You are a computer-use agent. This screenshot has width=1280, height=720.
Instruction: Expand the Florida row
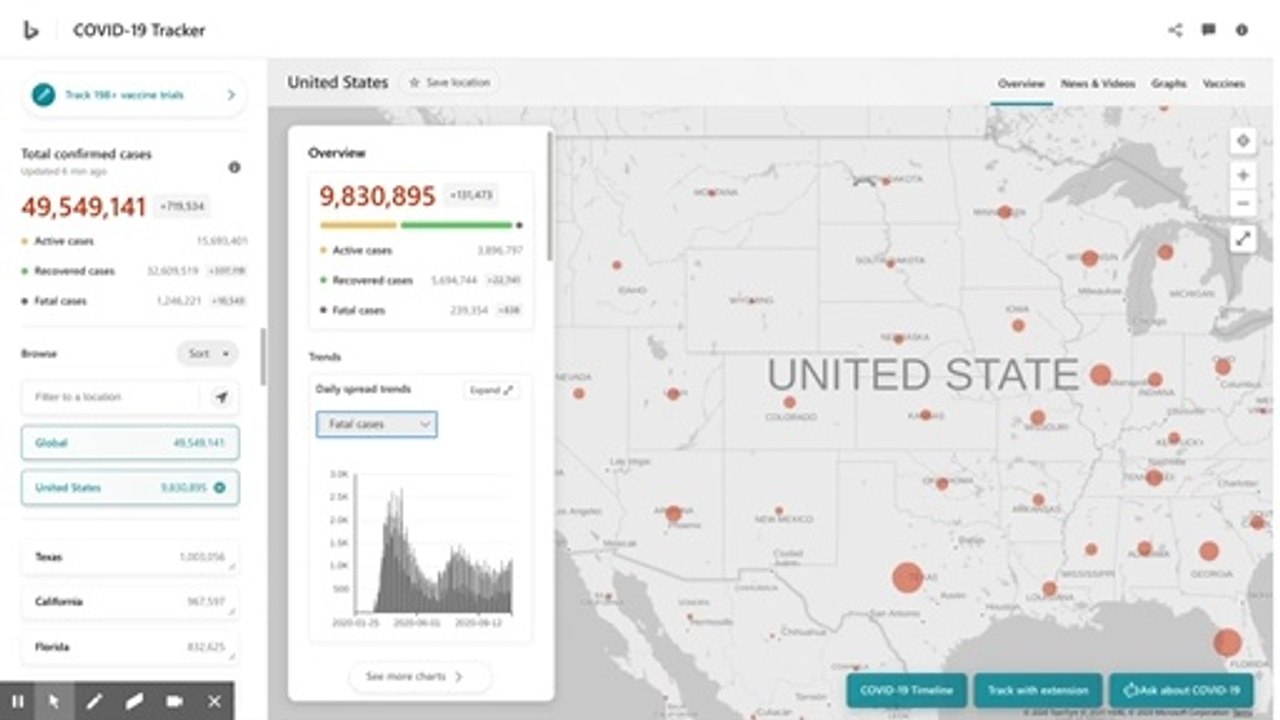(130, 647)
